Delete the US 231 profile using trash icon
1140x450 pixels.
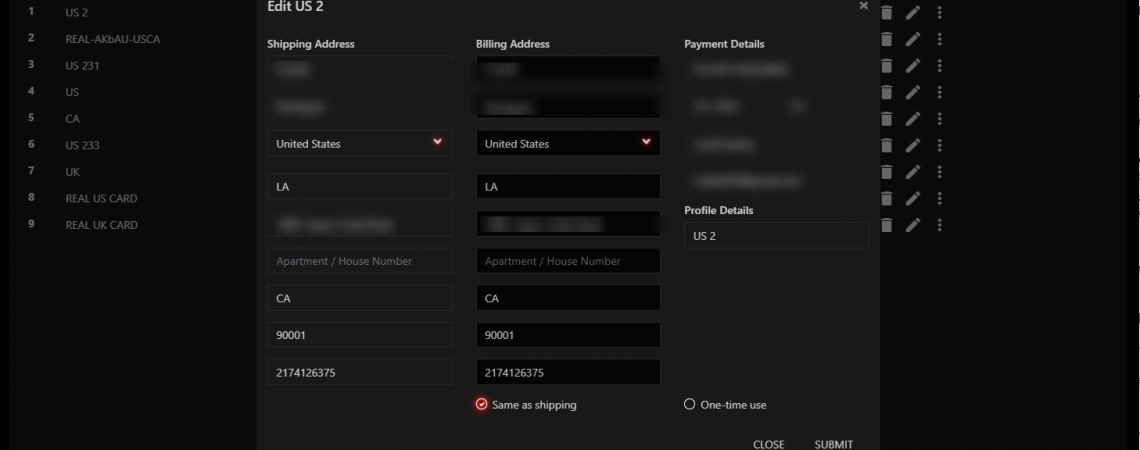[886, 66]
